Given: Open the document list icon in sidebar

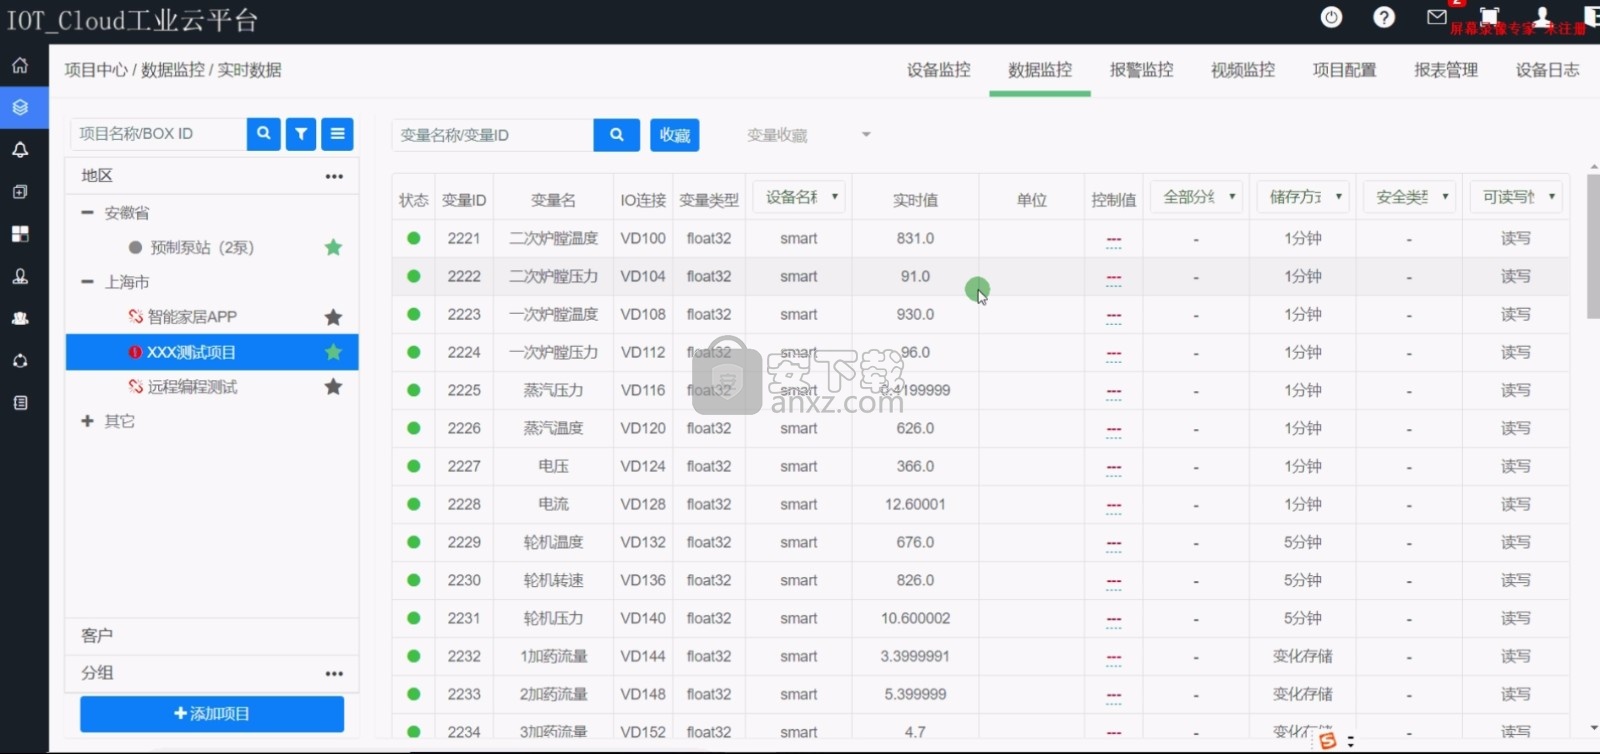Looking at the screenshot, I should (x=20, y=403).
